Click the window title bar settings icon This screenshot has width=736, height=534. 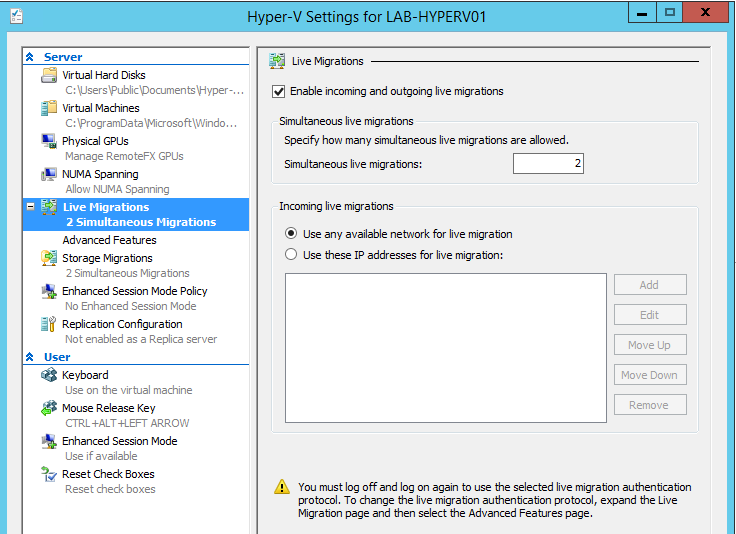16,16
